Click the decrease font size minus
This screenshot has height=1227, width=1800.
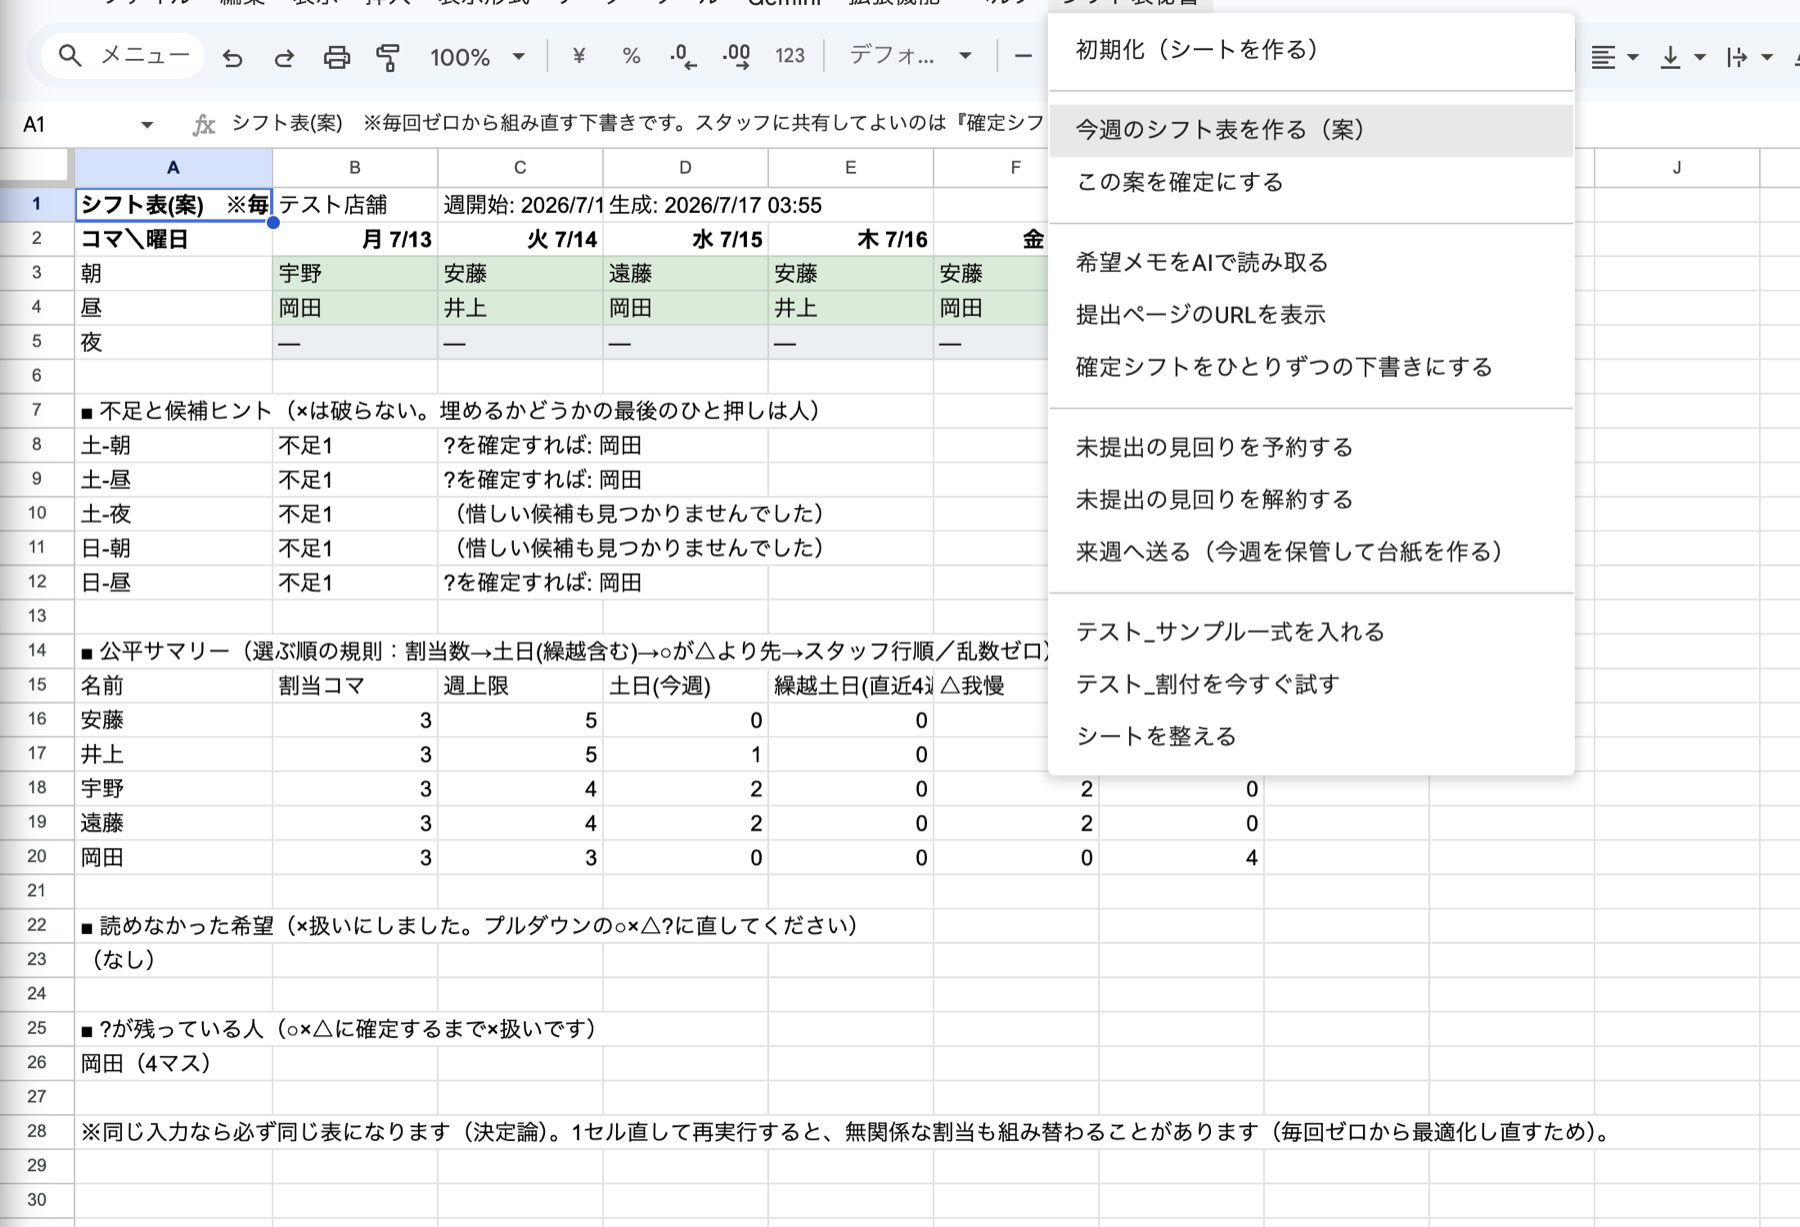[1022, 57]
